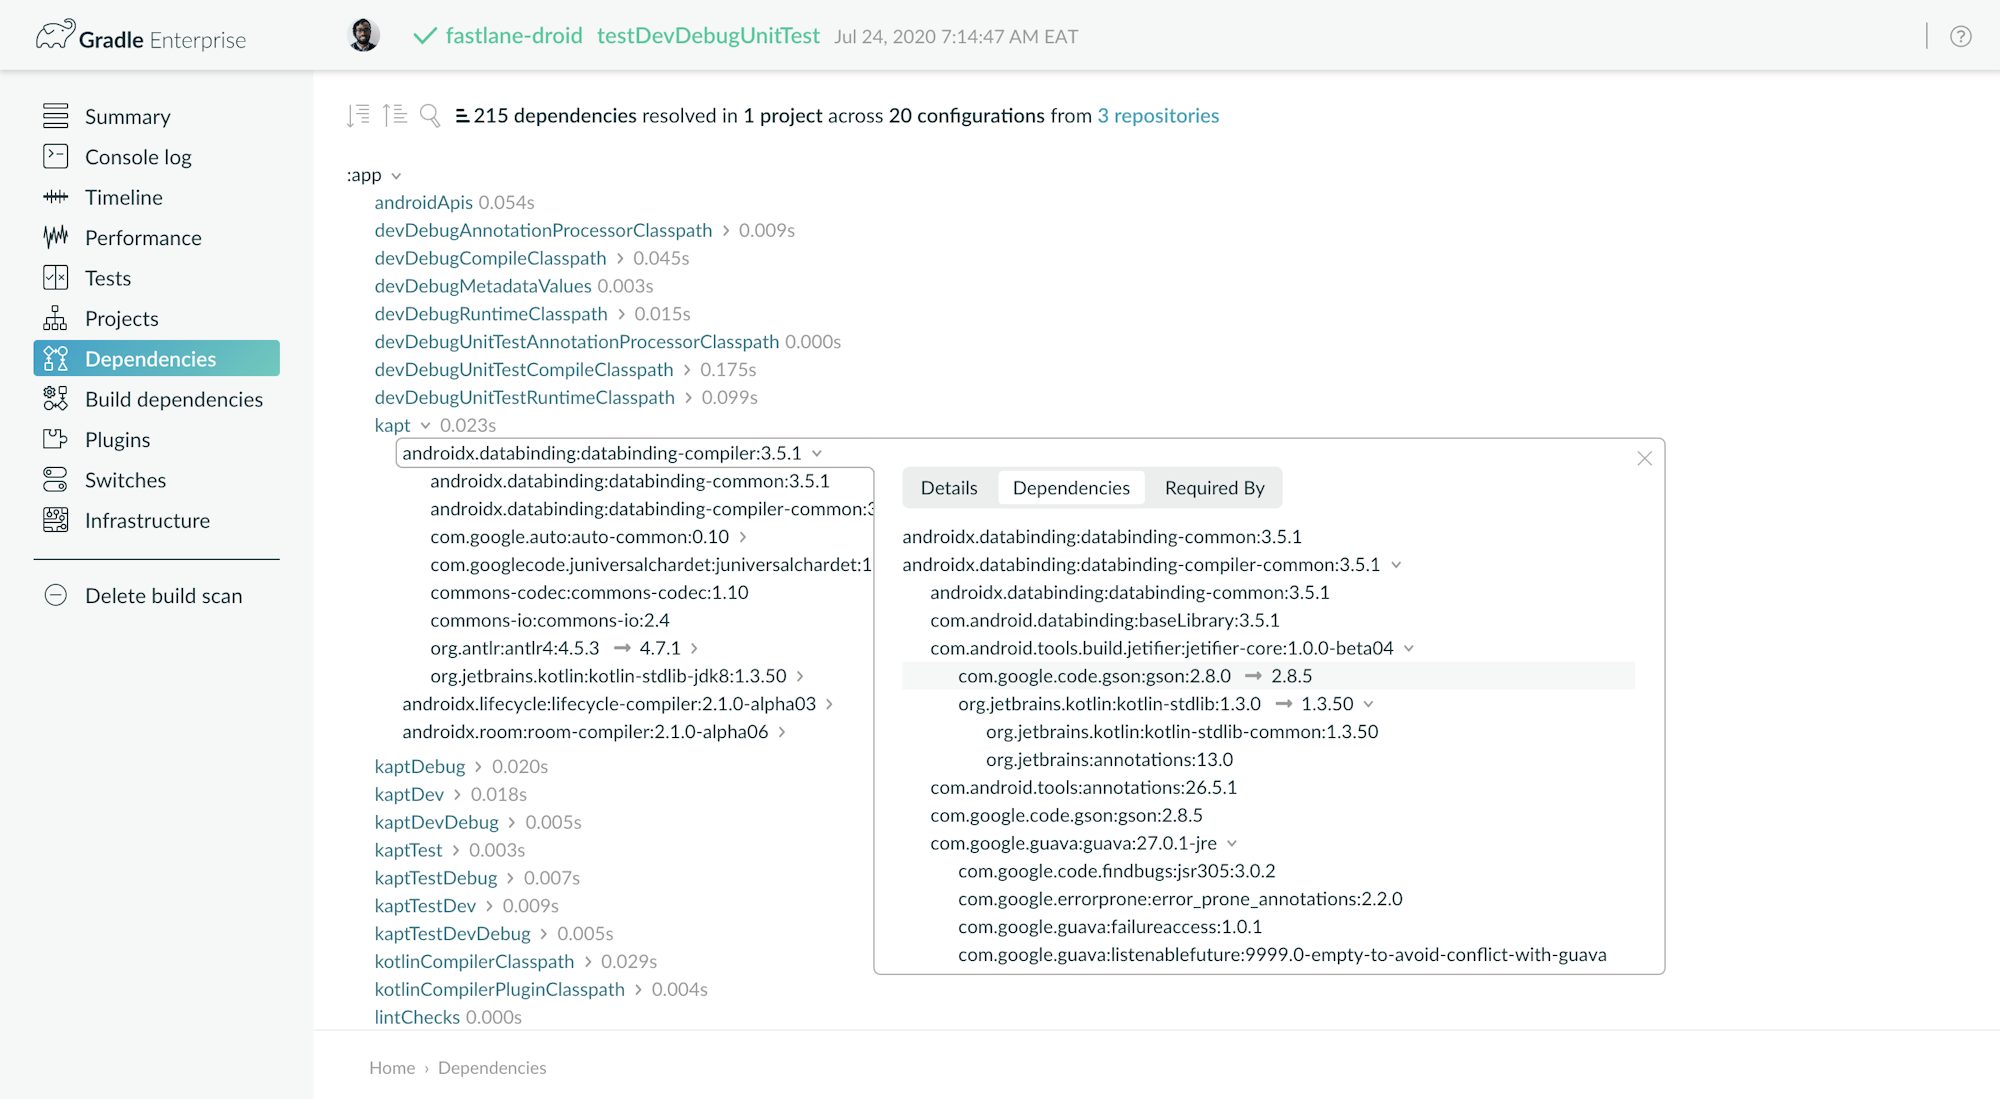The width and height of the screenshot is (2000, 1099).
Task: Open the Details tab
Action: point(948,487)
